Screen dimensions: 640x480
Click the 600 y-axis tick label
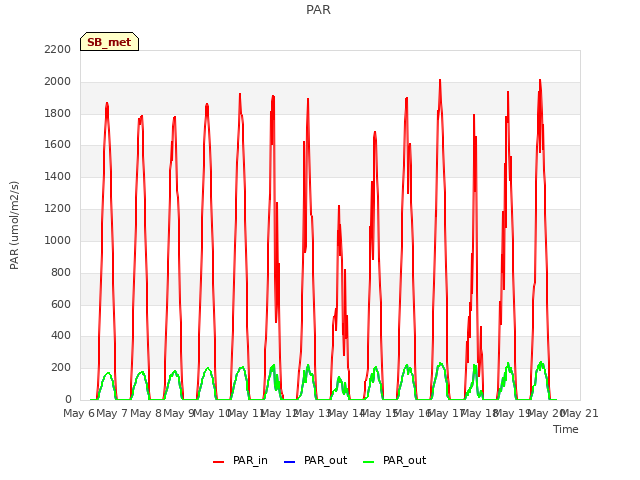coord(61,304)
